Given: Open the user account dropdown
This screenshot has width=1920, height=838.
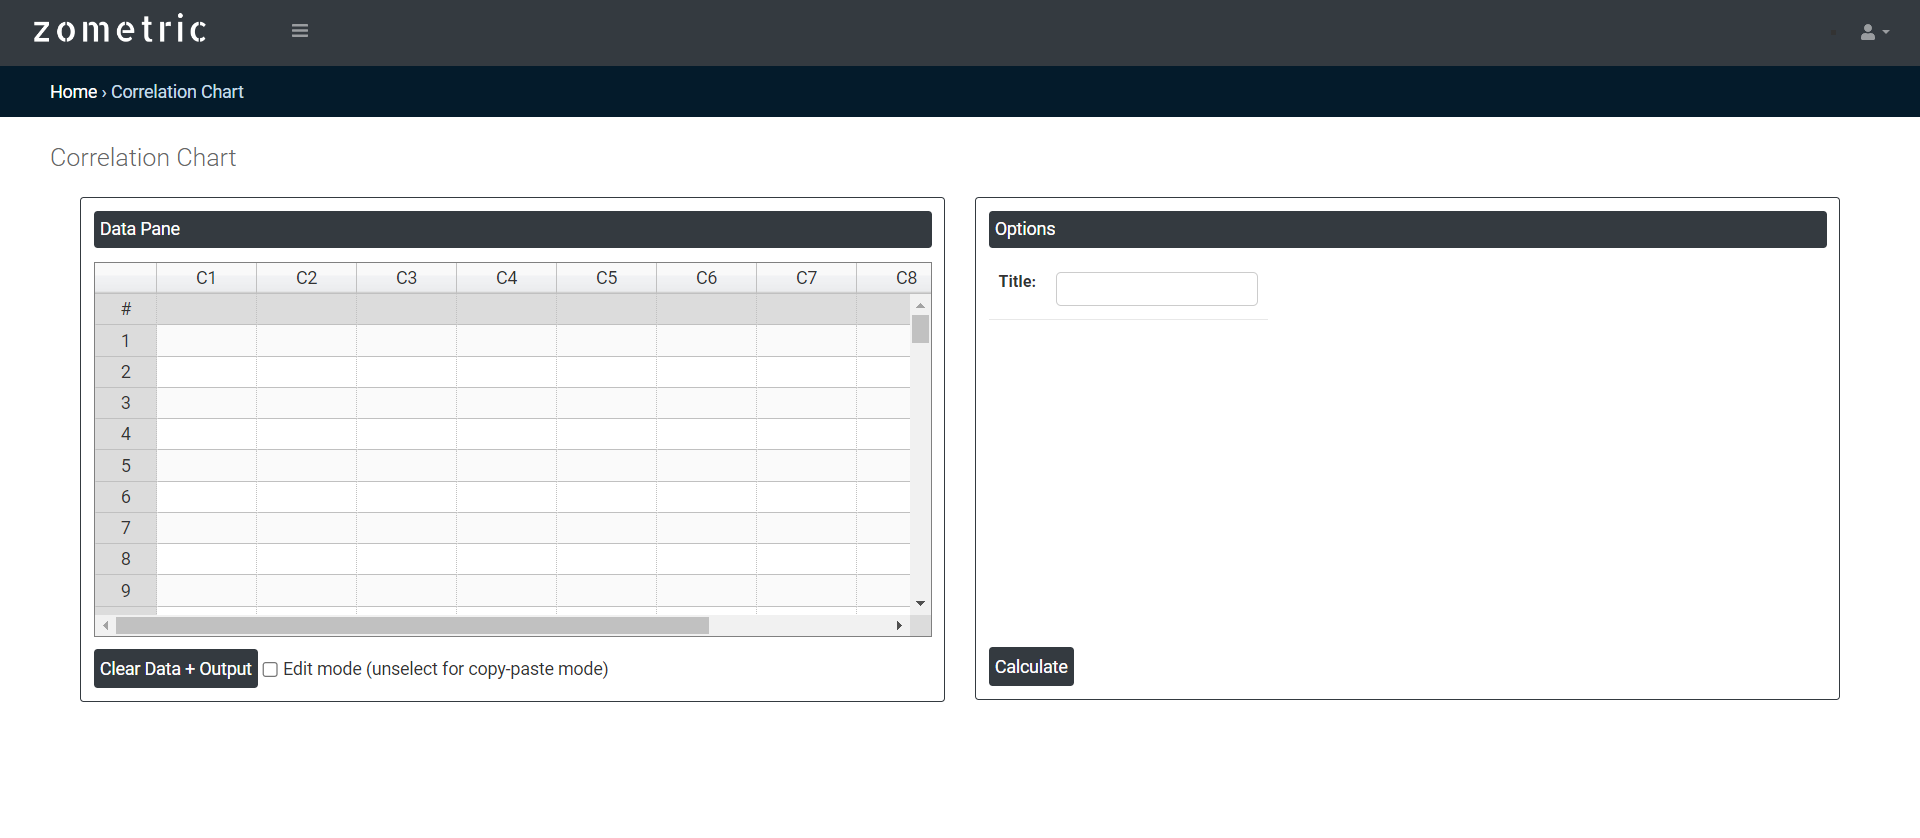Looking at the screenshot, I should (x=1874, y=32).
